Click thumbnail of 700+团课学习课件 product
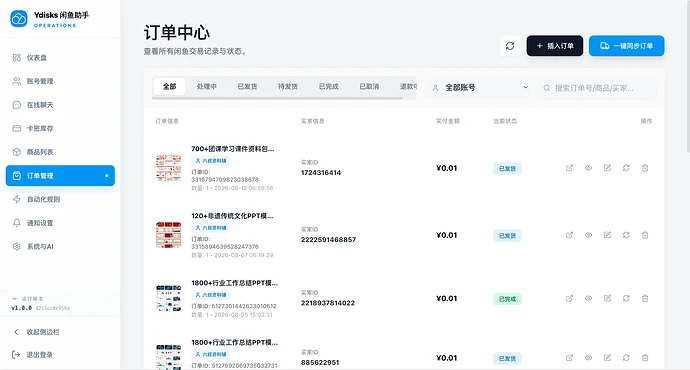Screen dimensions: 690x370 point(169,168)
